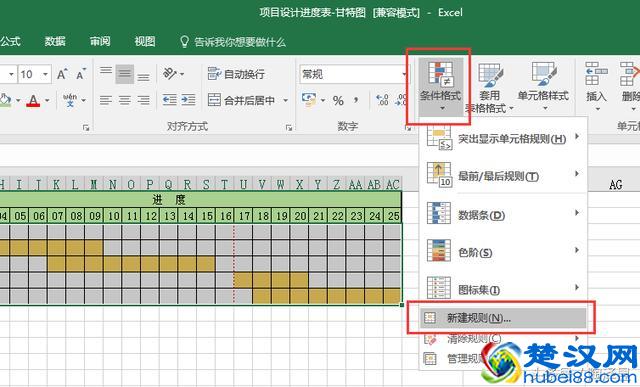The height and width of the screenshot is (387, 640).
Task: Decrease font size with the small A icon
Action: click(x=81, y=74)
